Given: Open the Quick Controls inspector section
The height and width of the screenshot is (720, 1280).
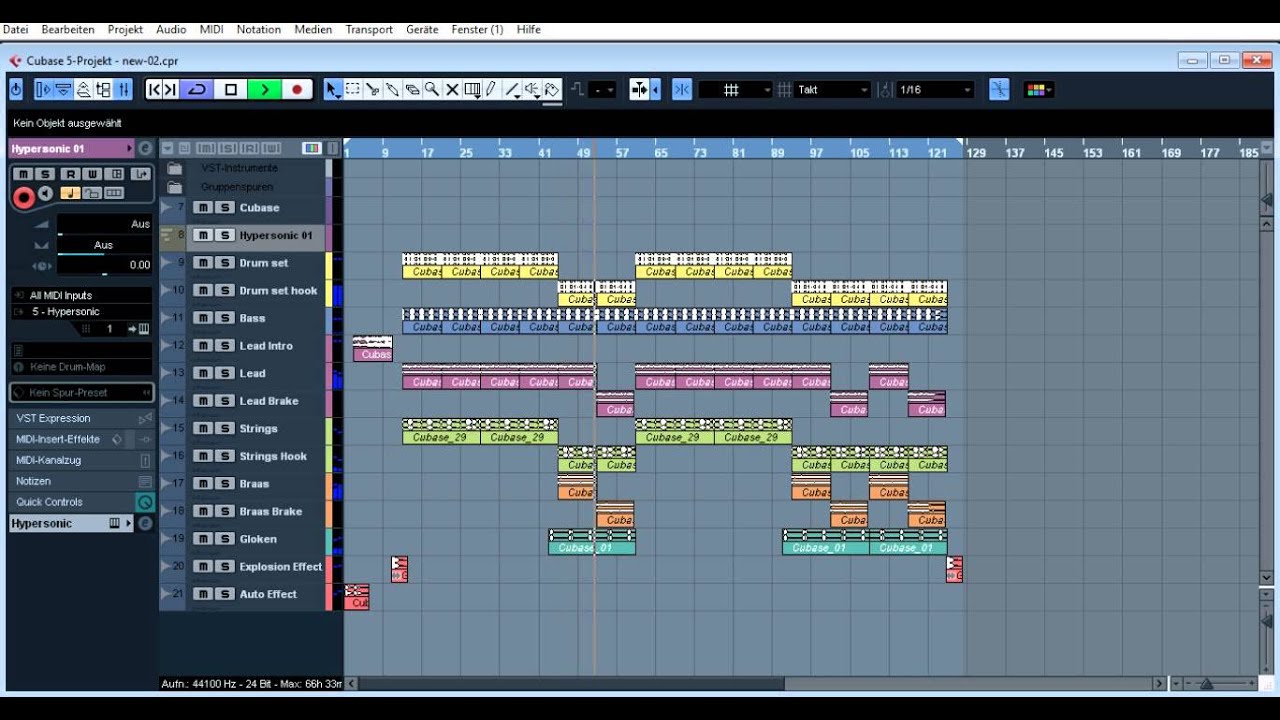Looking at the screenshot, I should click(81, 502).
